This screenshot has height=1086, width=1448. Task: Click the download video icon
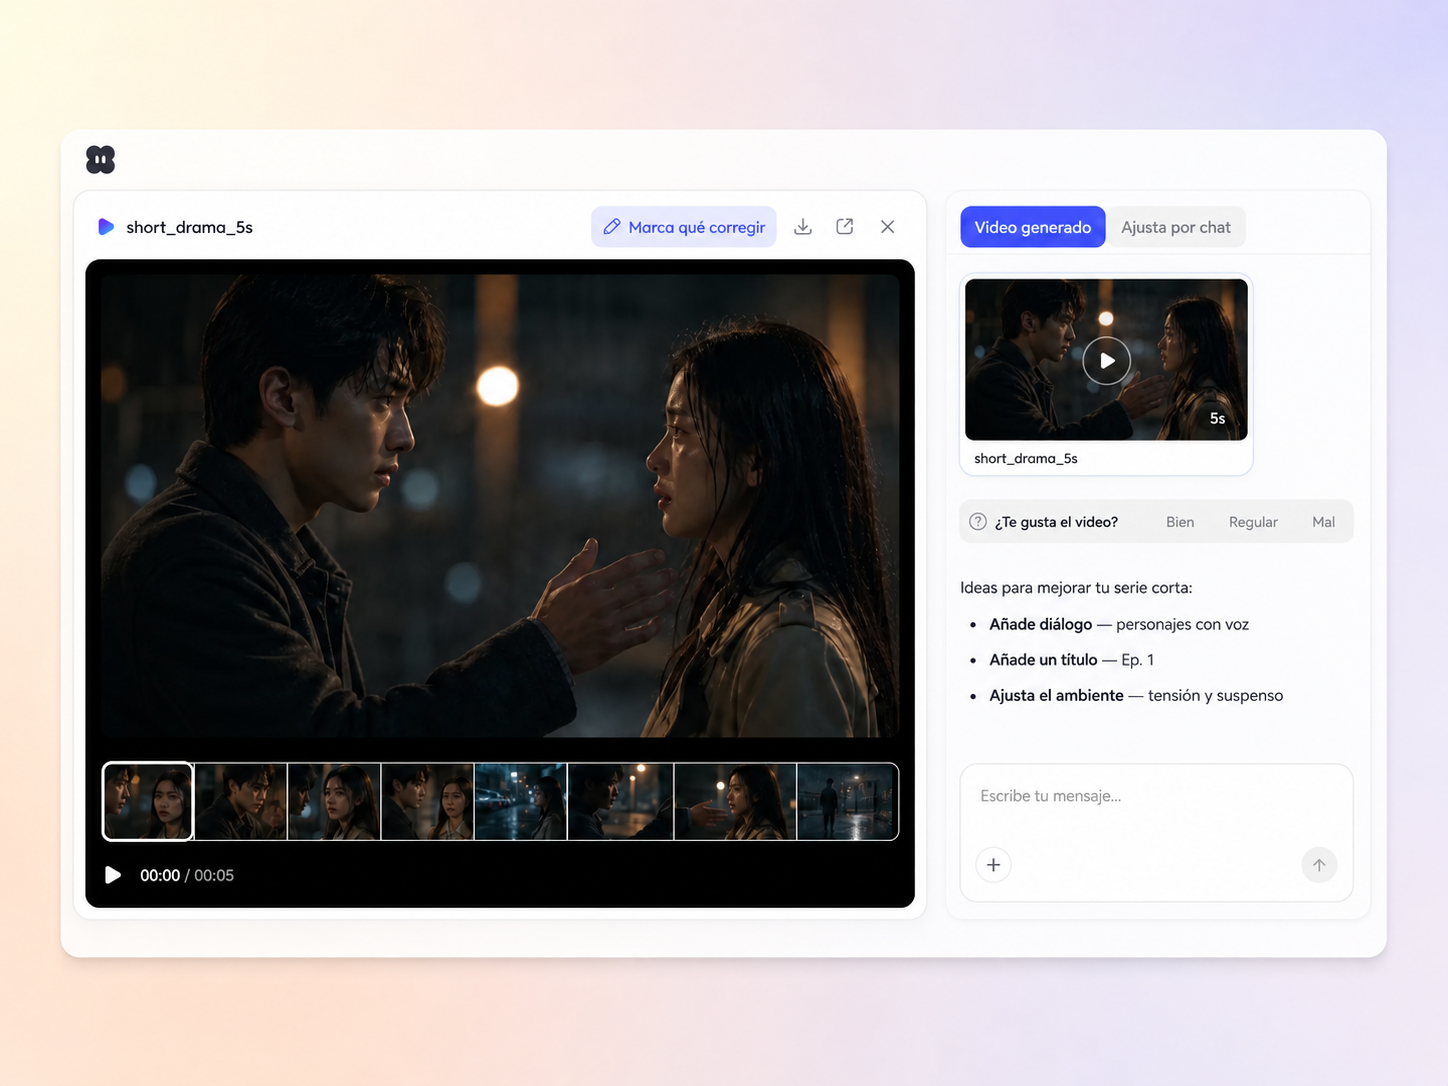(x=803, y=227)
